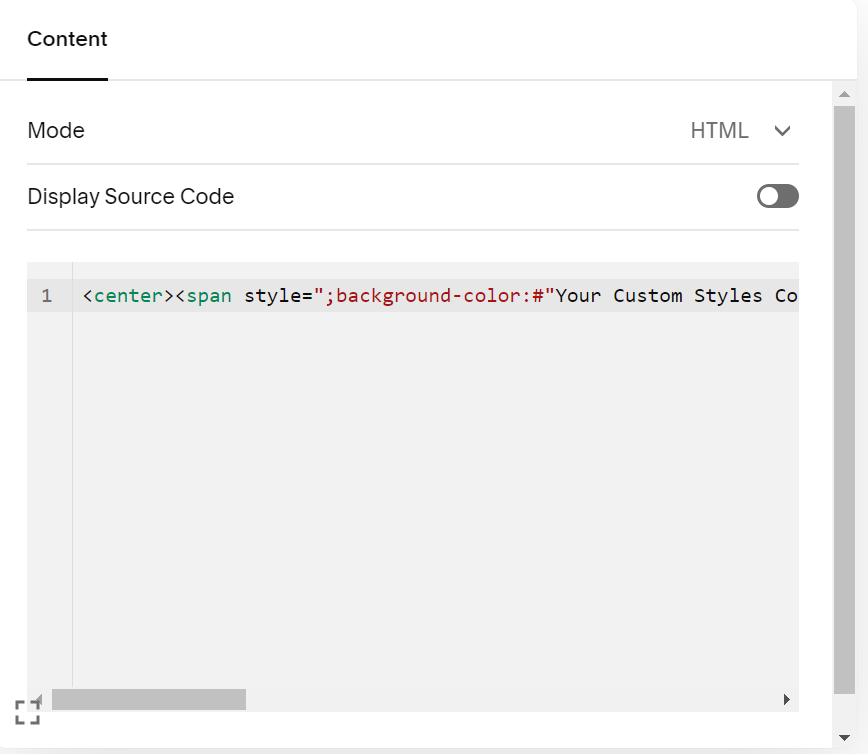Viewport: 868px width, 754px height.
Task: Click the panel's scroll up arrow
Action: coord(844,95)
